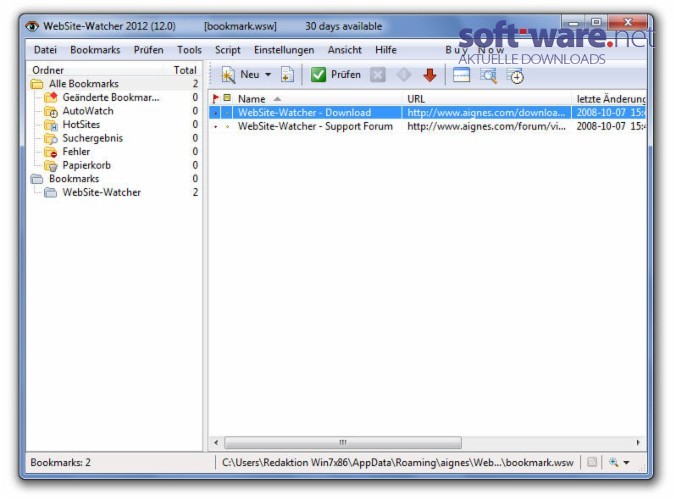Click the eye application icon in title bar
676x500 pixels.
click(x=32, y=26)
